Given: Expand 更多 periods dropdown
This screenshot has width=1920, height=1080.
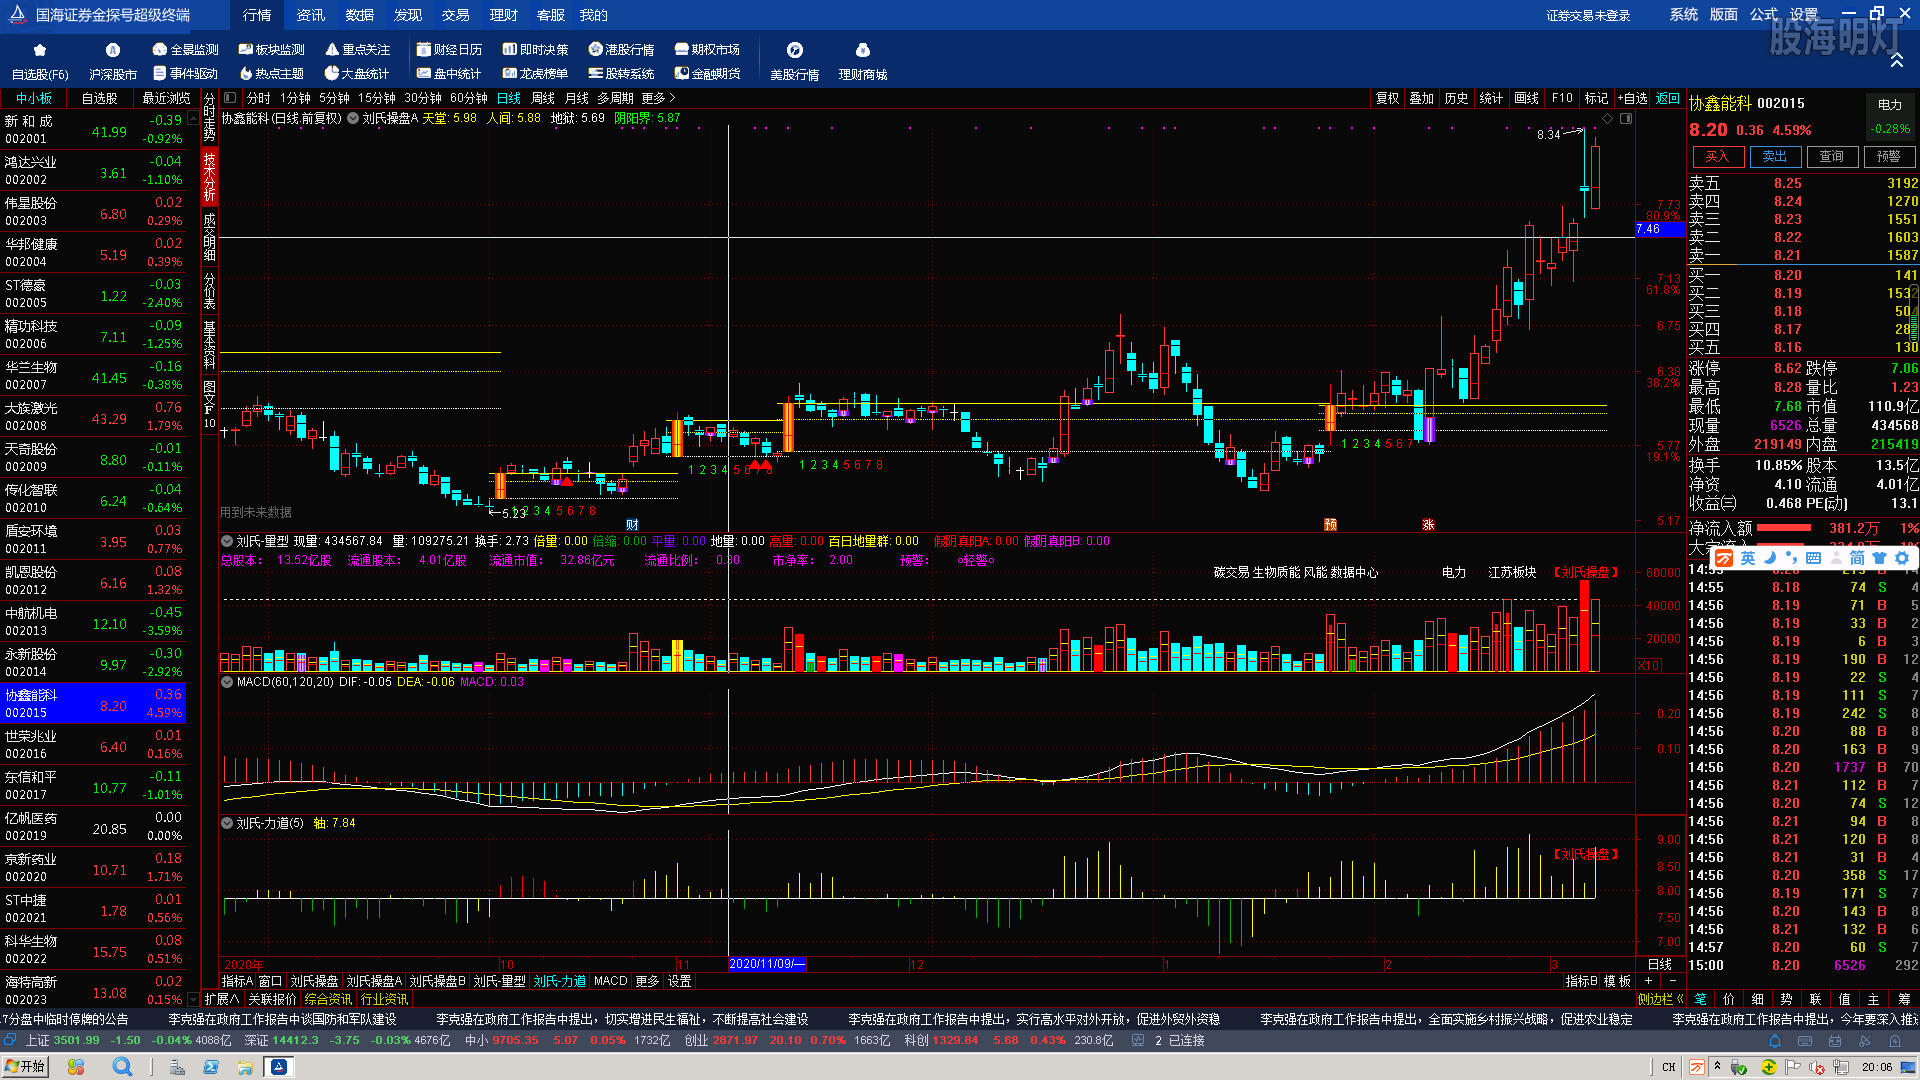Looking at the screenshot, I should pyautogui.click(x=659, y=98).
